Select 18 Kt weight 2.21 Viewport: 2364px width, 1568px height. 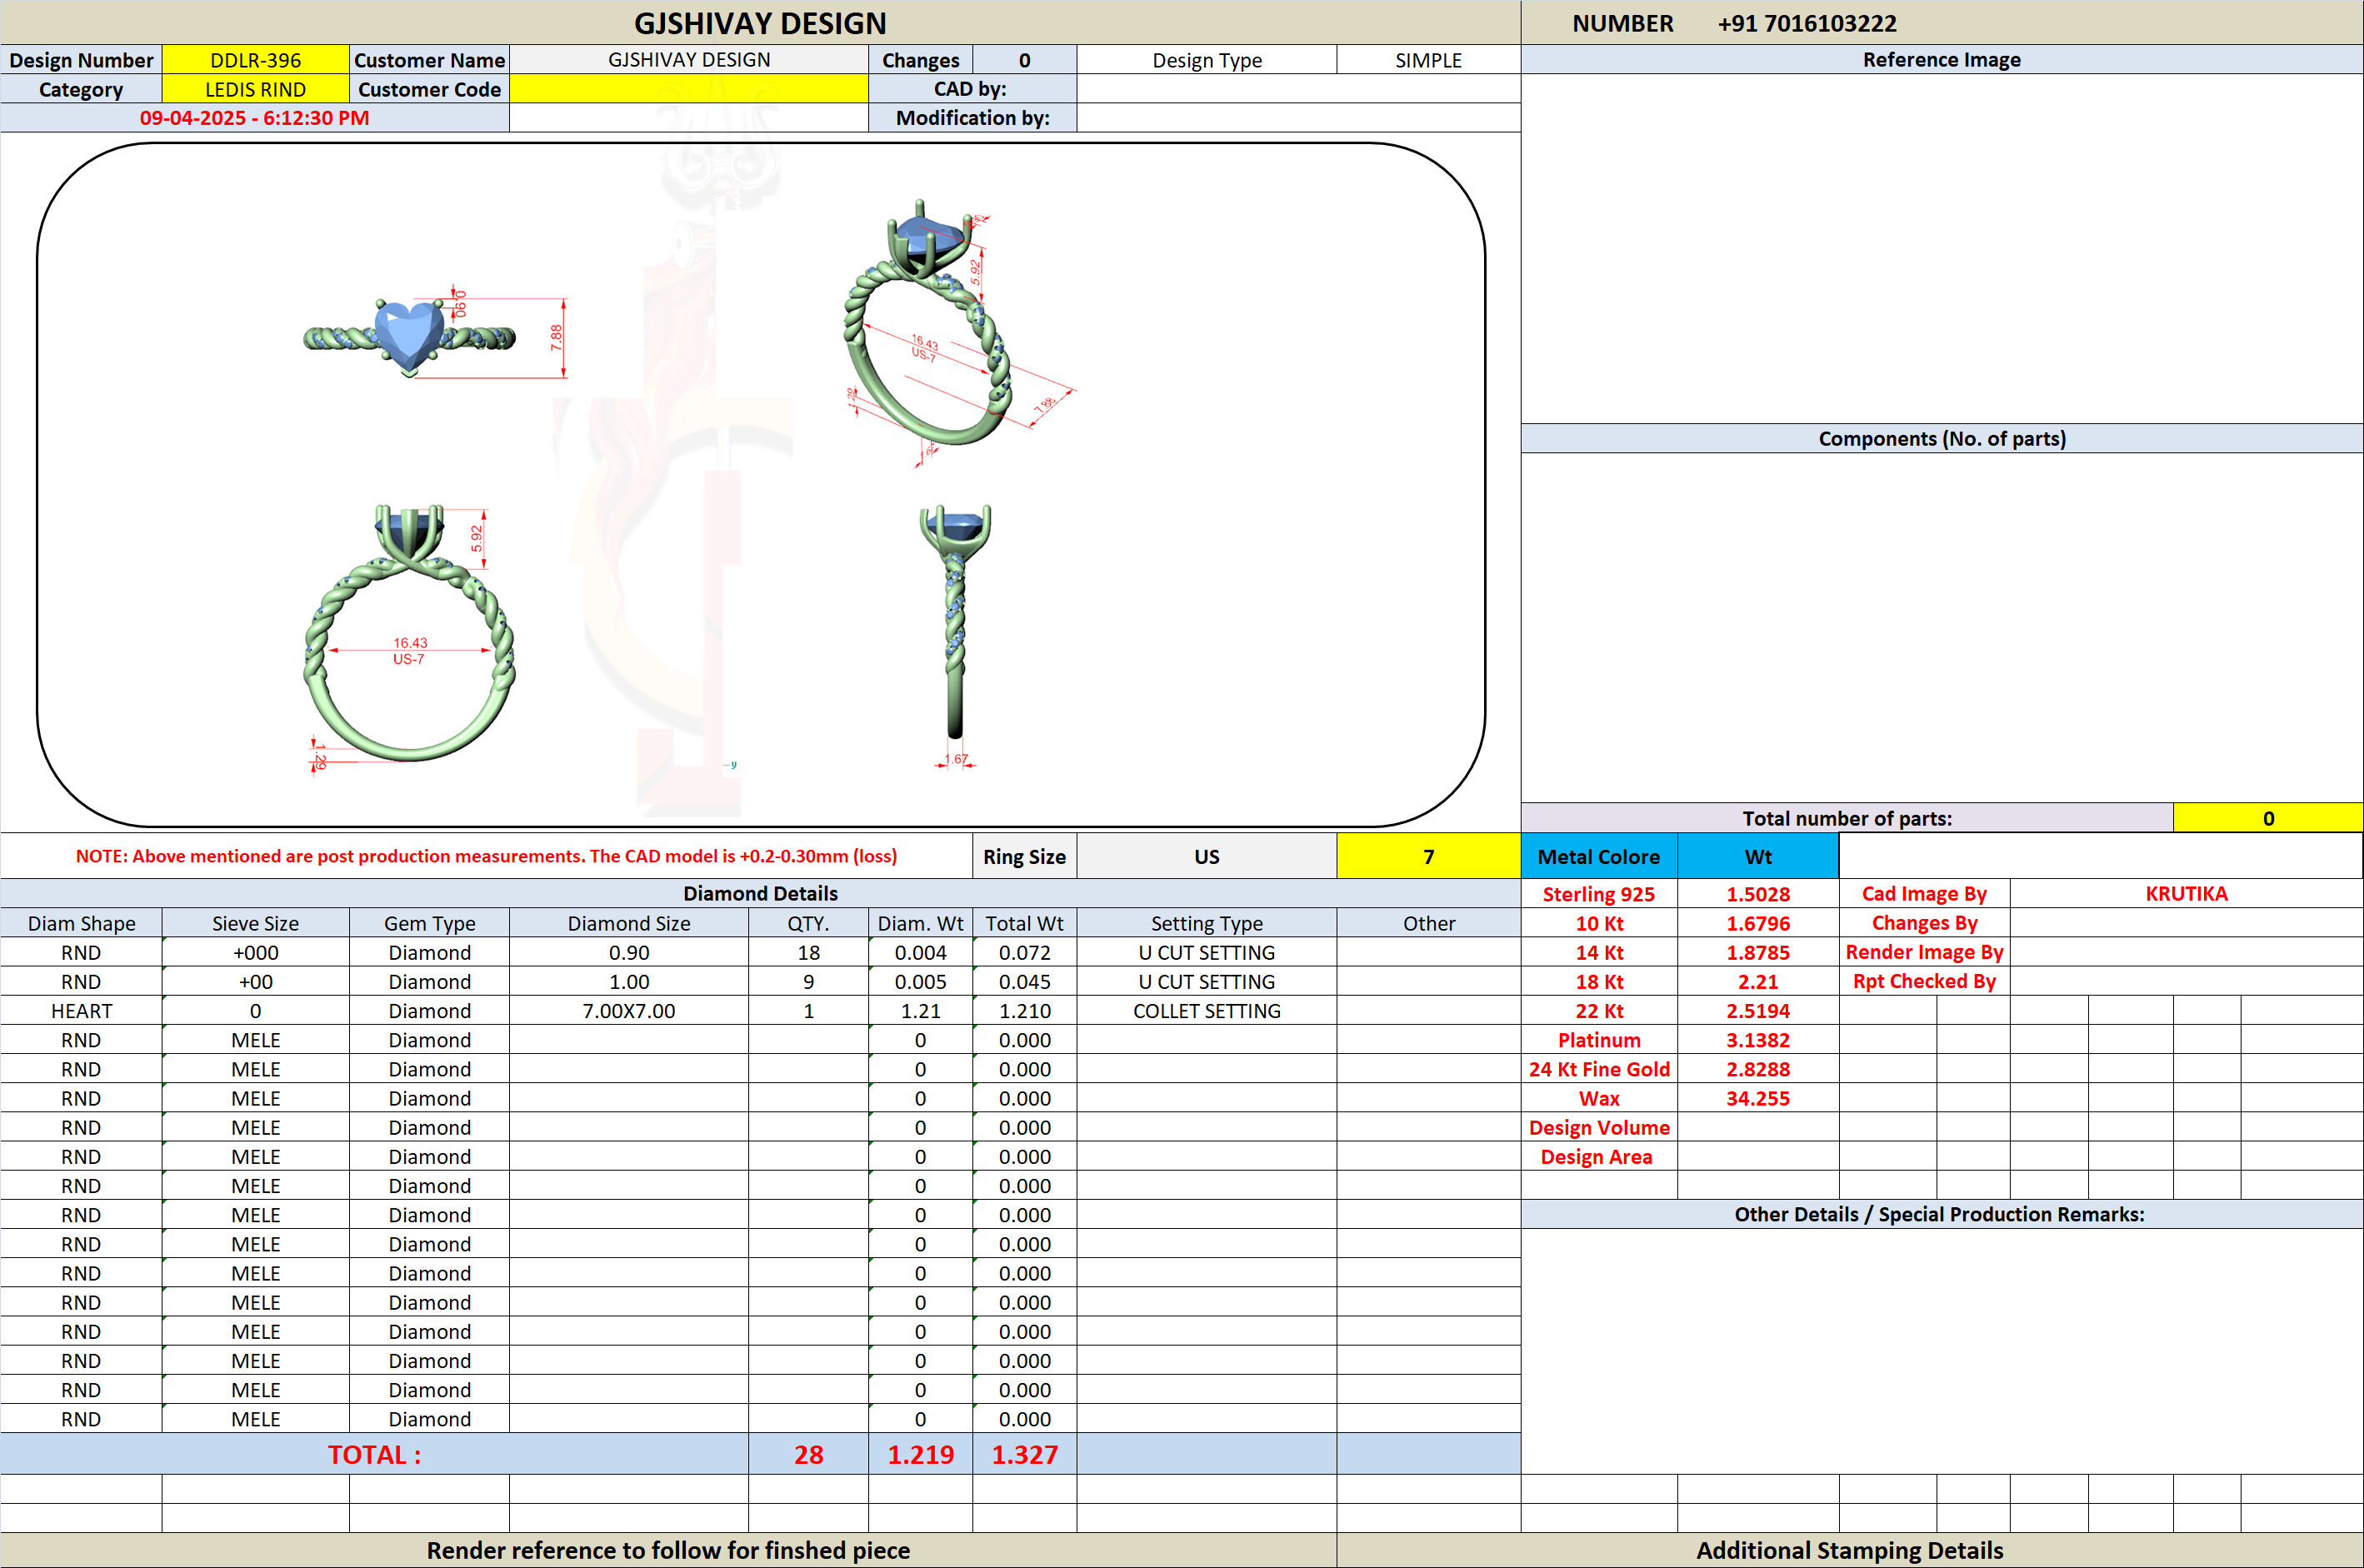click(x=1758, y=981)
